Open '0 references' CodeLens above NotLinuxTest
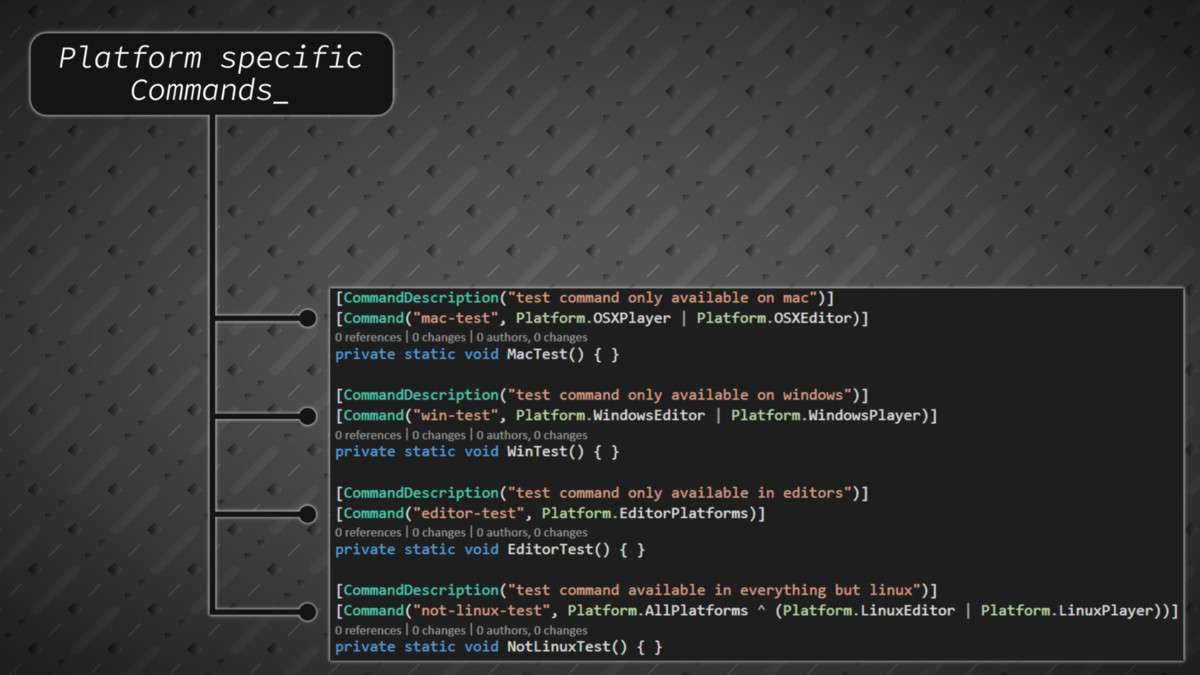1200x675 pixels. (x=368, y=631)
